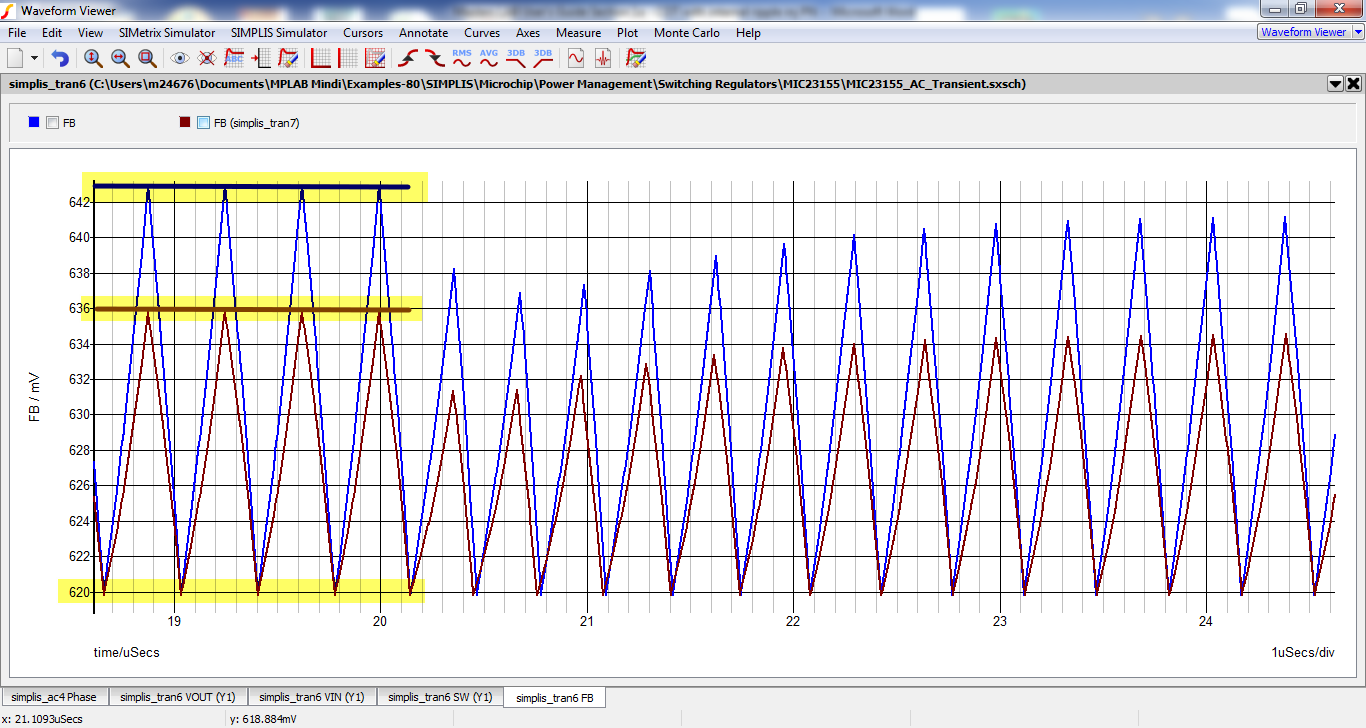Toggle the FB (simplis_tran7) curve checkbox
The height and width of the screenshot is (728, 1366).
tap(204, 123)
